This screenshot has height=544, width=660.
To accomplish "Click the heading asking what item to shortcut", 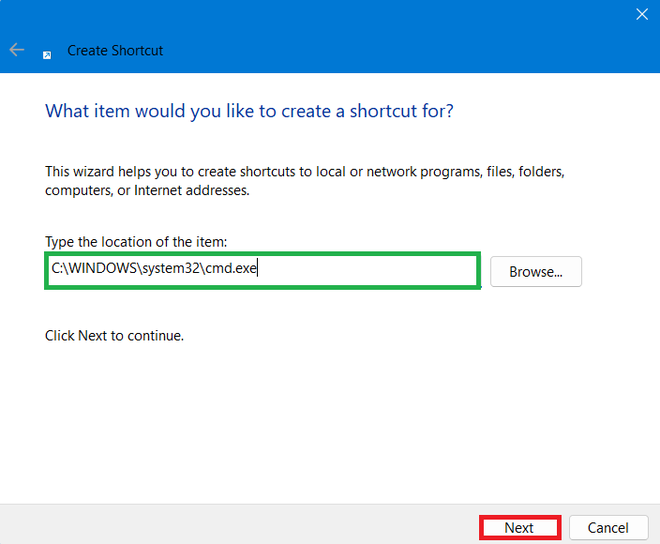I will [x=249, y=110].
